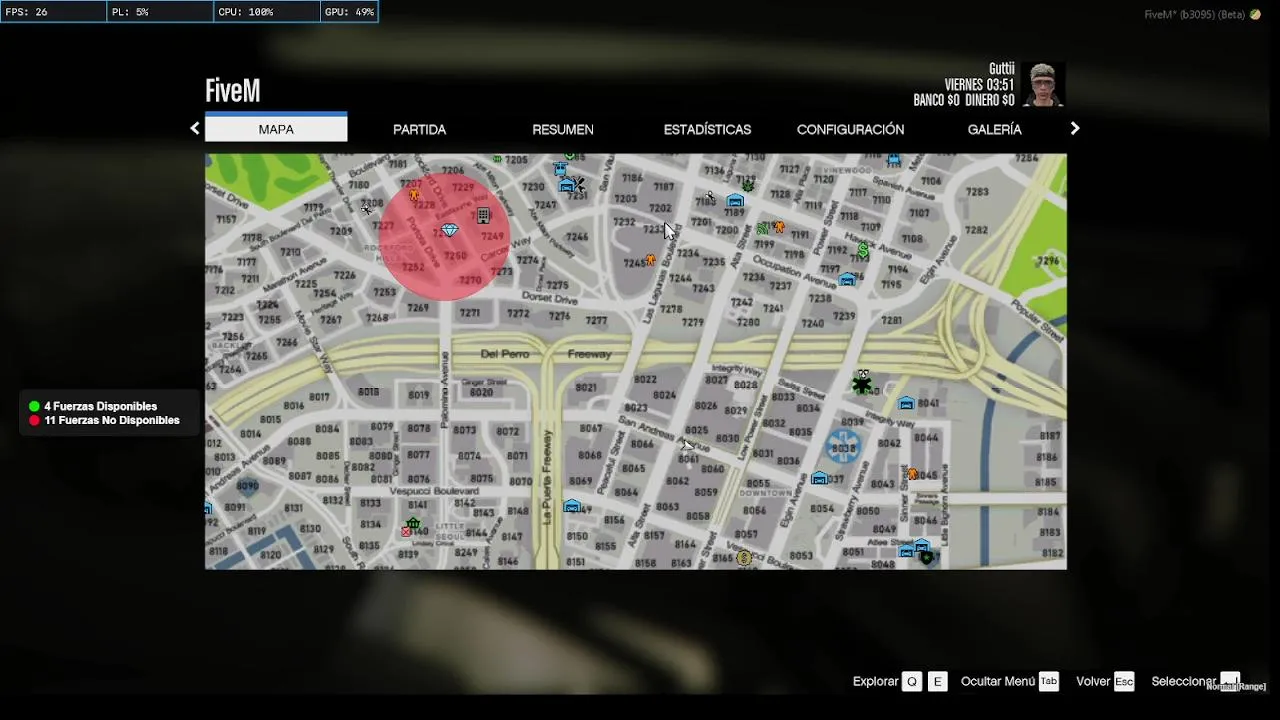Click the red Fuerzas No Disponibles indicator dot
Screen dimensions: 1280x720
[34, 420]
